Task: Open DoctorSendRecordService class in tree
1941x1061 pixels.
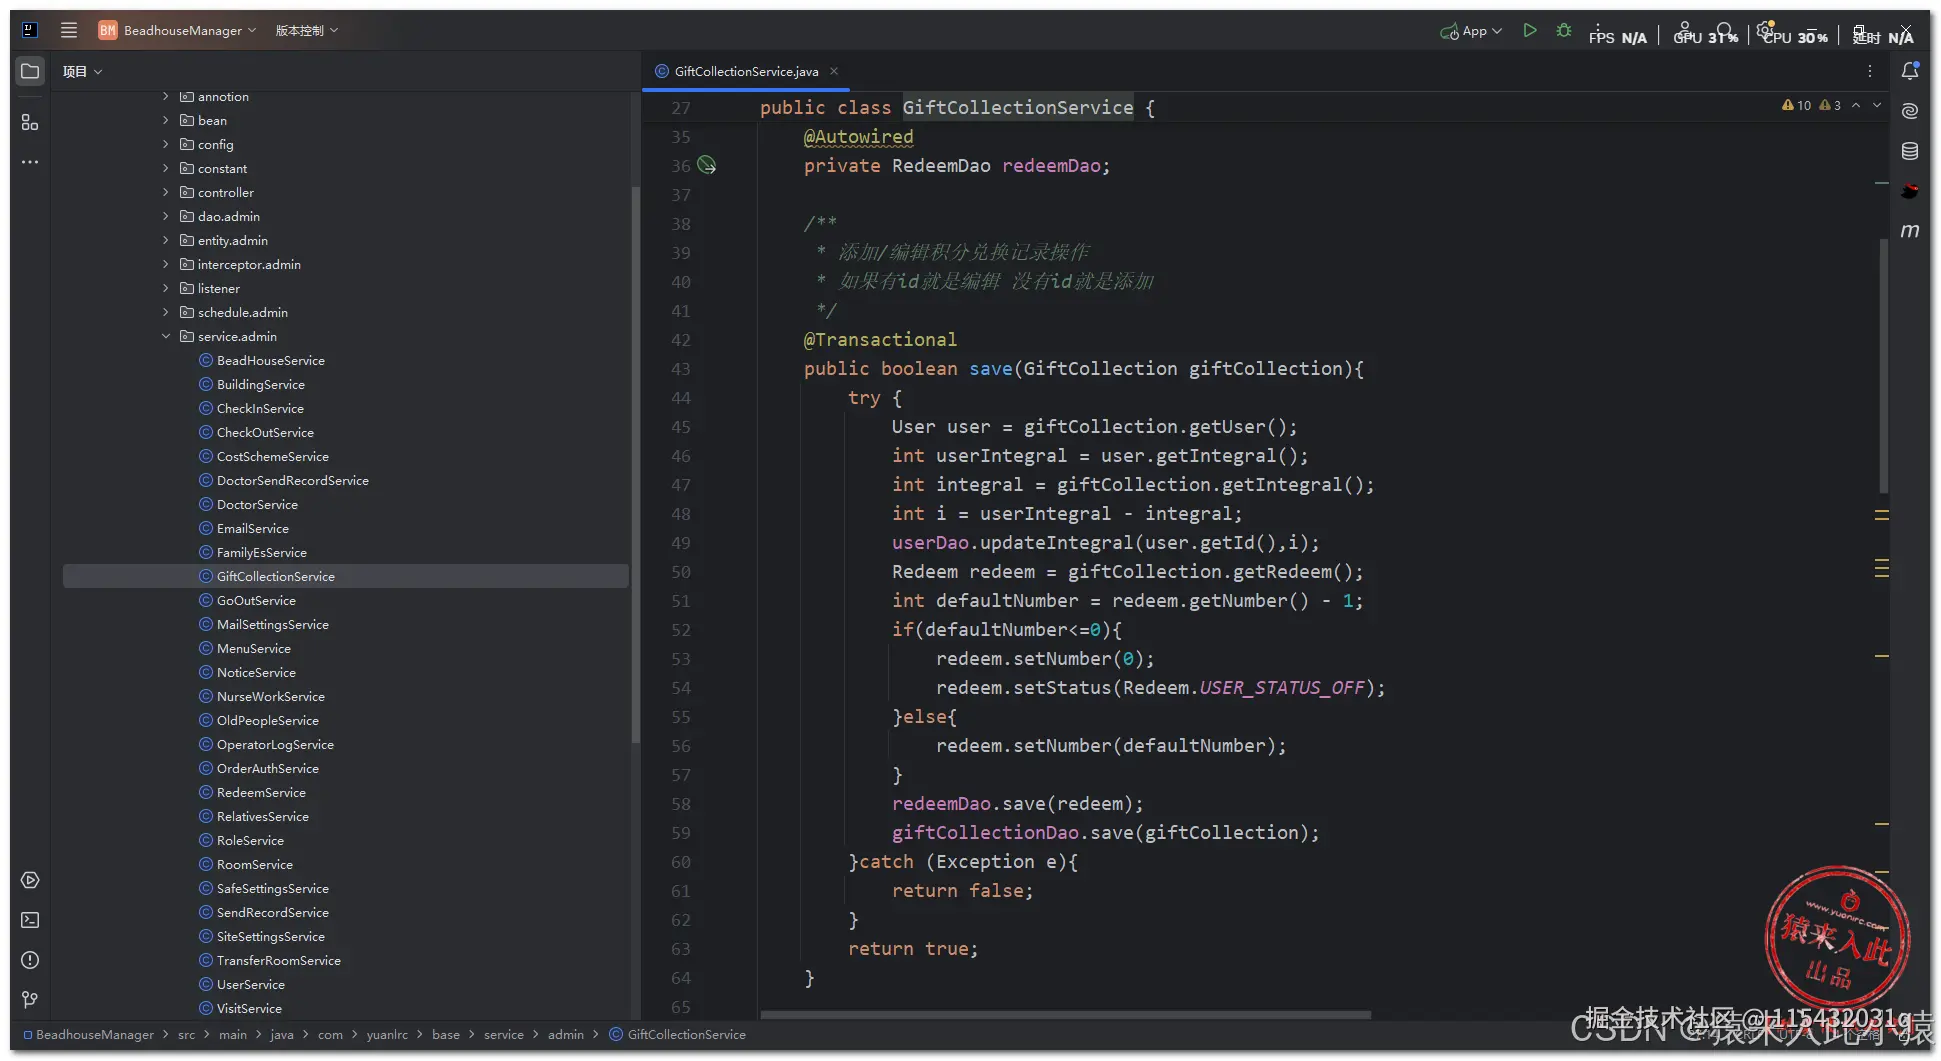Action: [292, 480]
